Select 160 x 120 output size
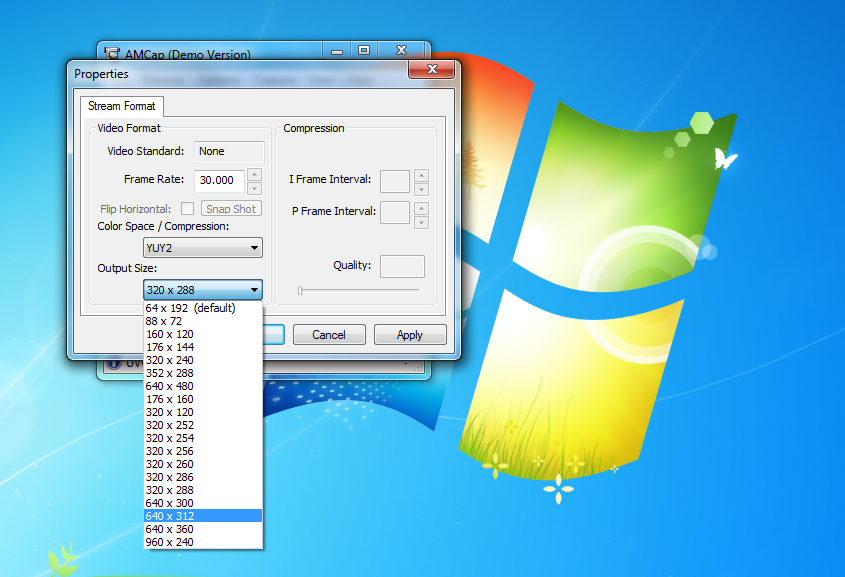The image size is (845, 577). tap(203, 334)
